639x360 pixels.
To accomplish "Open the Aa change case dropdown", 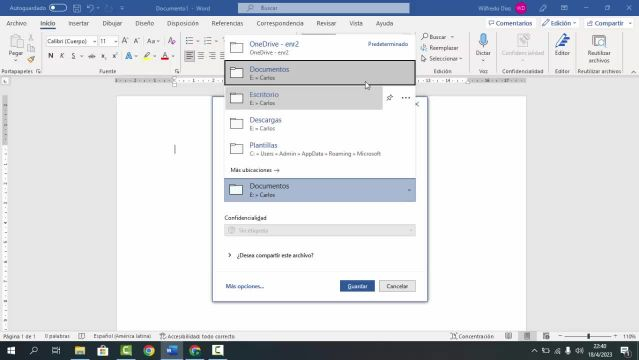I will pos(153,41).
